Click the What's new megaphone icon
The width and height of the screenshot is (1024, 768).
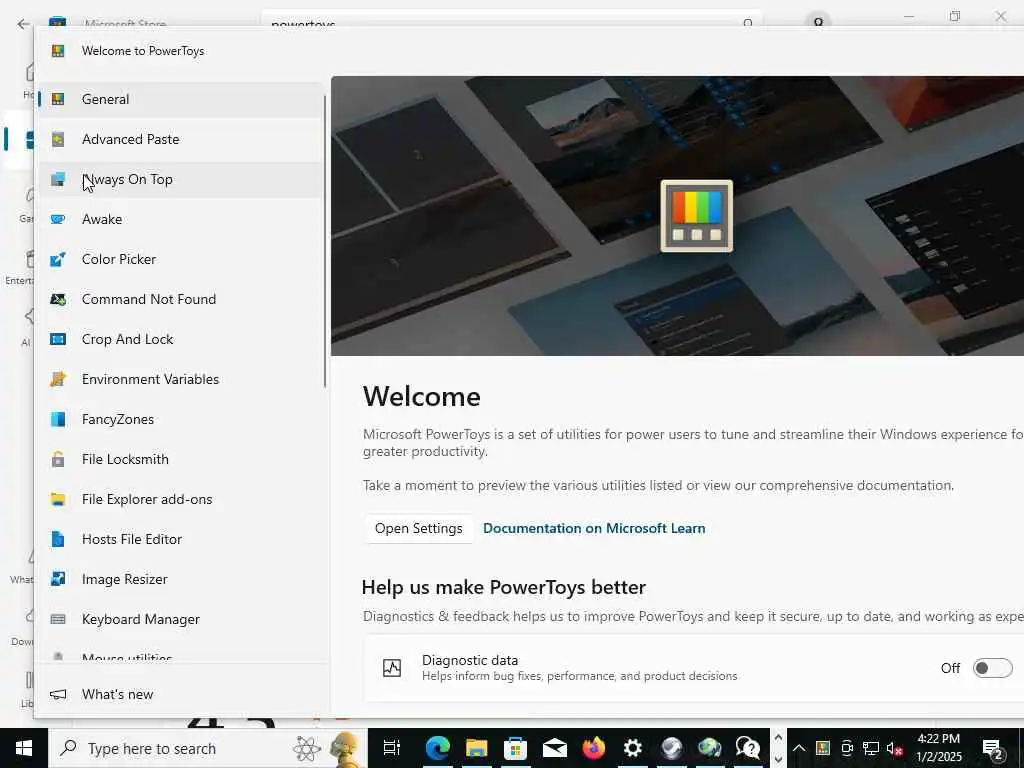point(58,694)
